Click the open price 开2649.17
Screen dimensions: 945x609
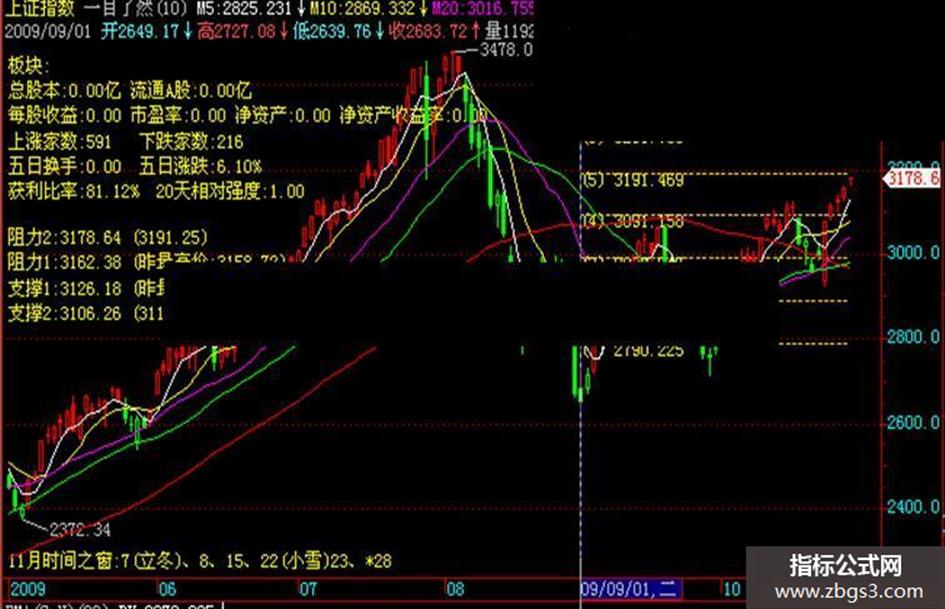[x=141, y=31]
